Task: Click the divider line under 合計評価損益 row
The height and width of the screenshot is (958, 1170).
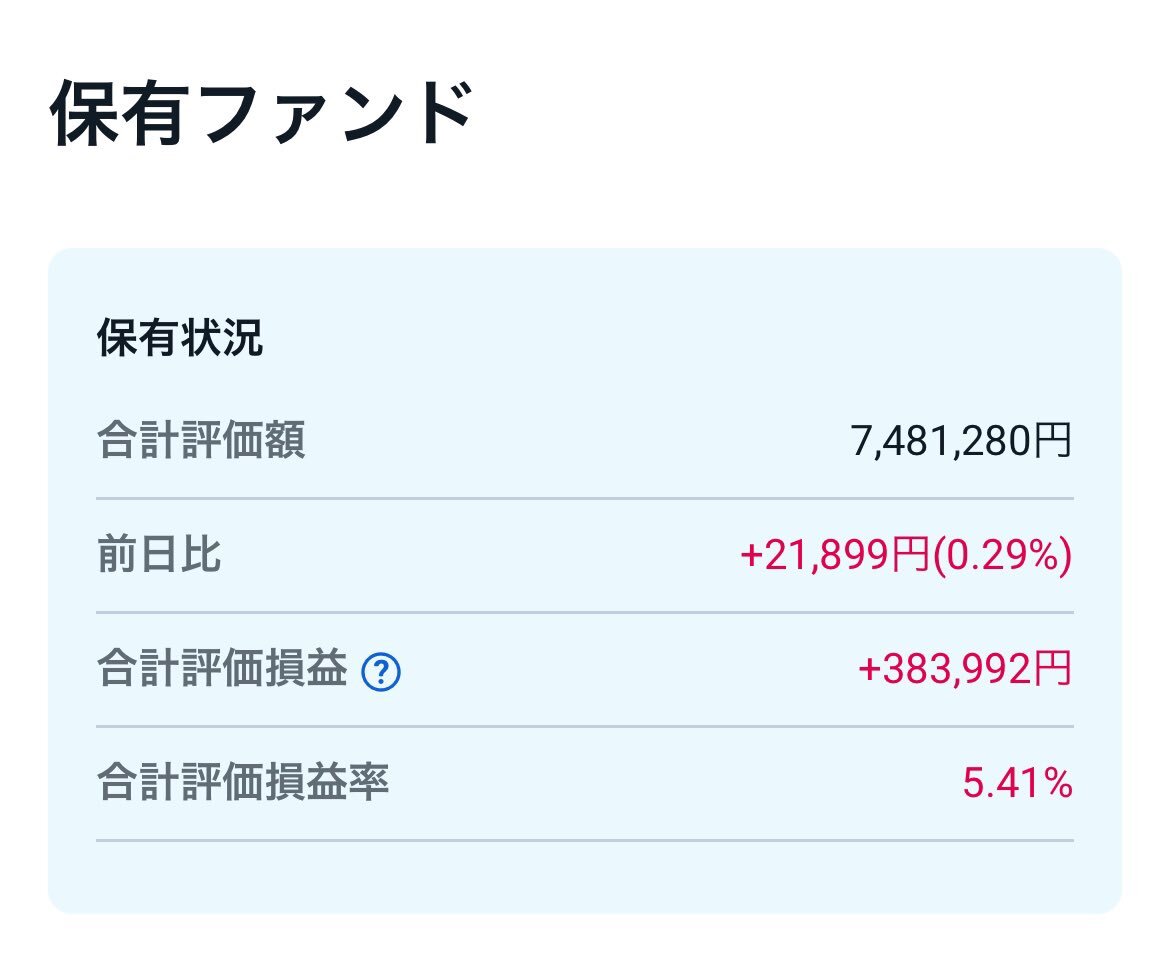Action: coord(585,726)
